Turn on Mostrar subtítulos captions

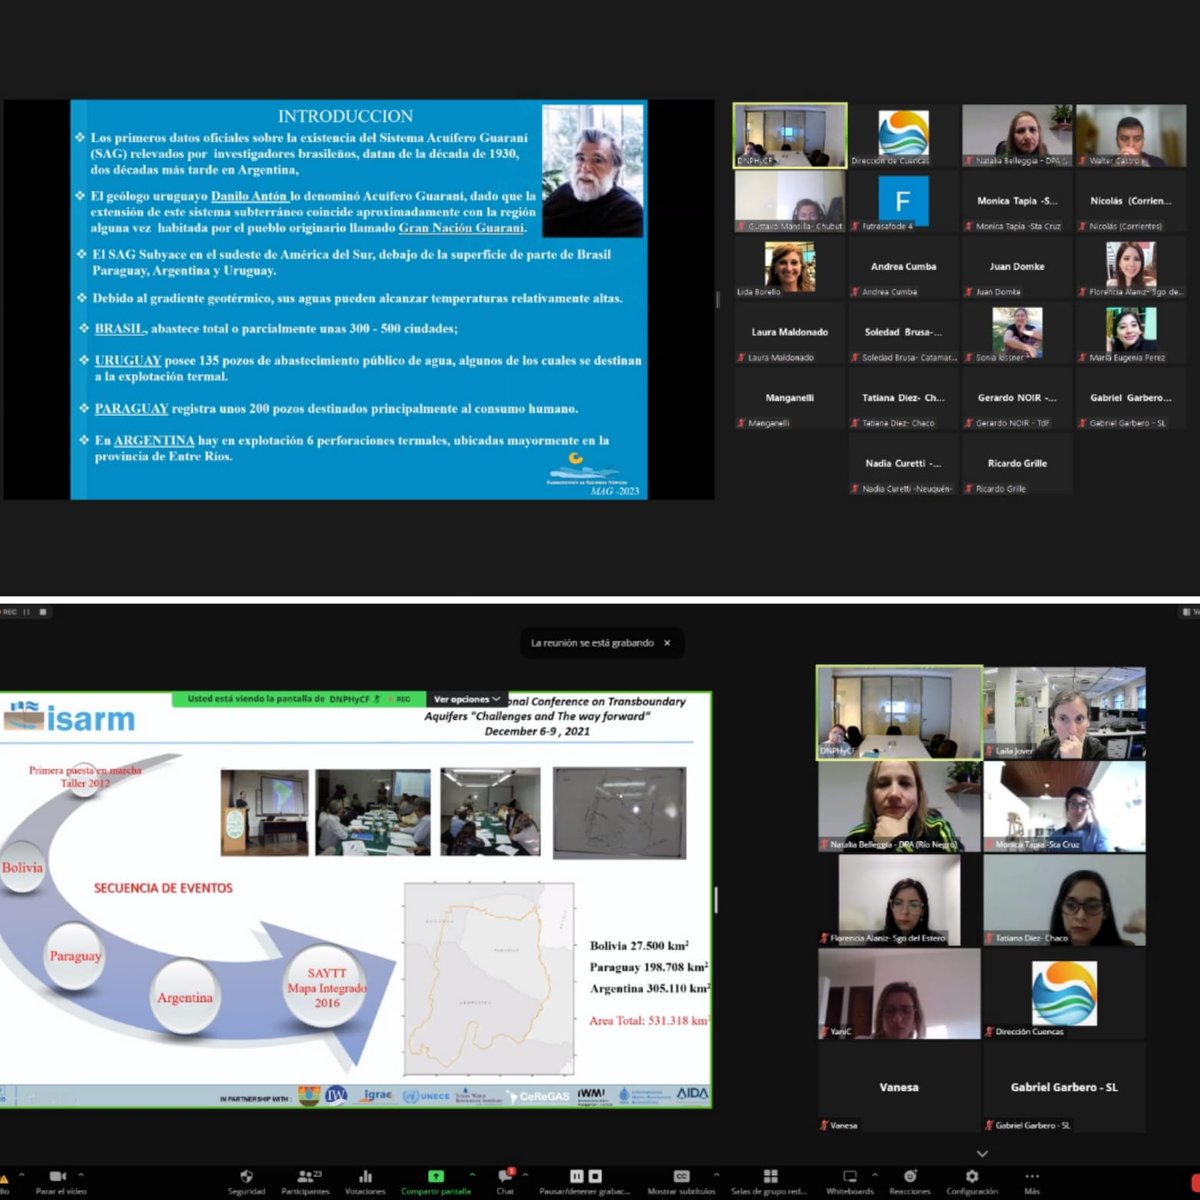click(x=681, y=1181)
